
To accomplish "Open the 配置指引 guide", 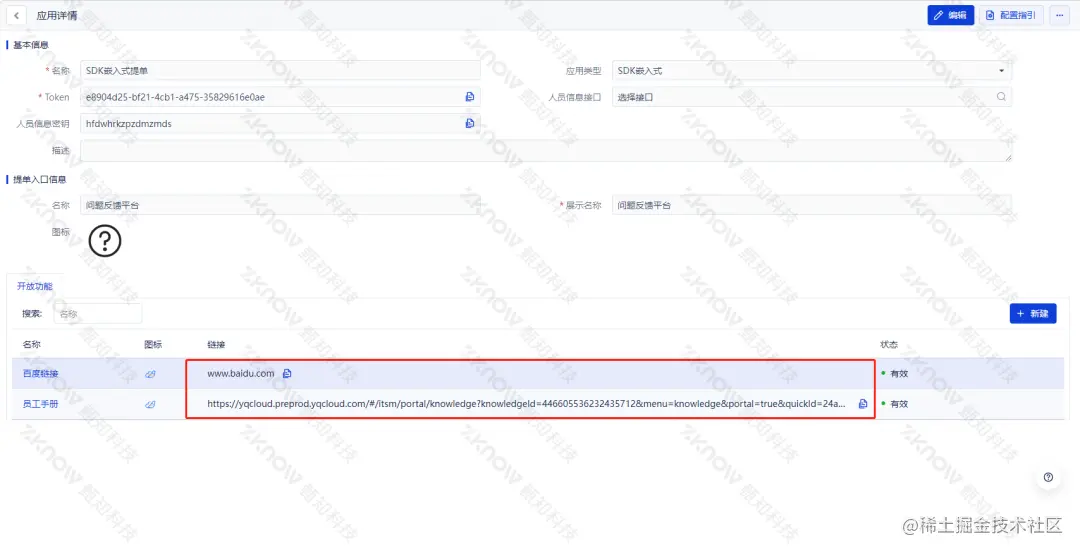I will pos(1011,15).
